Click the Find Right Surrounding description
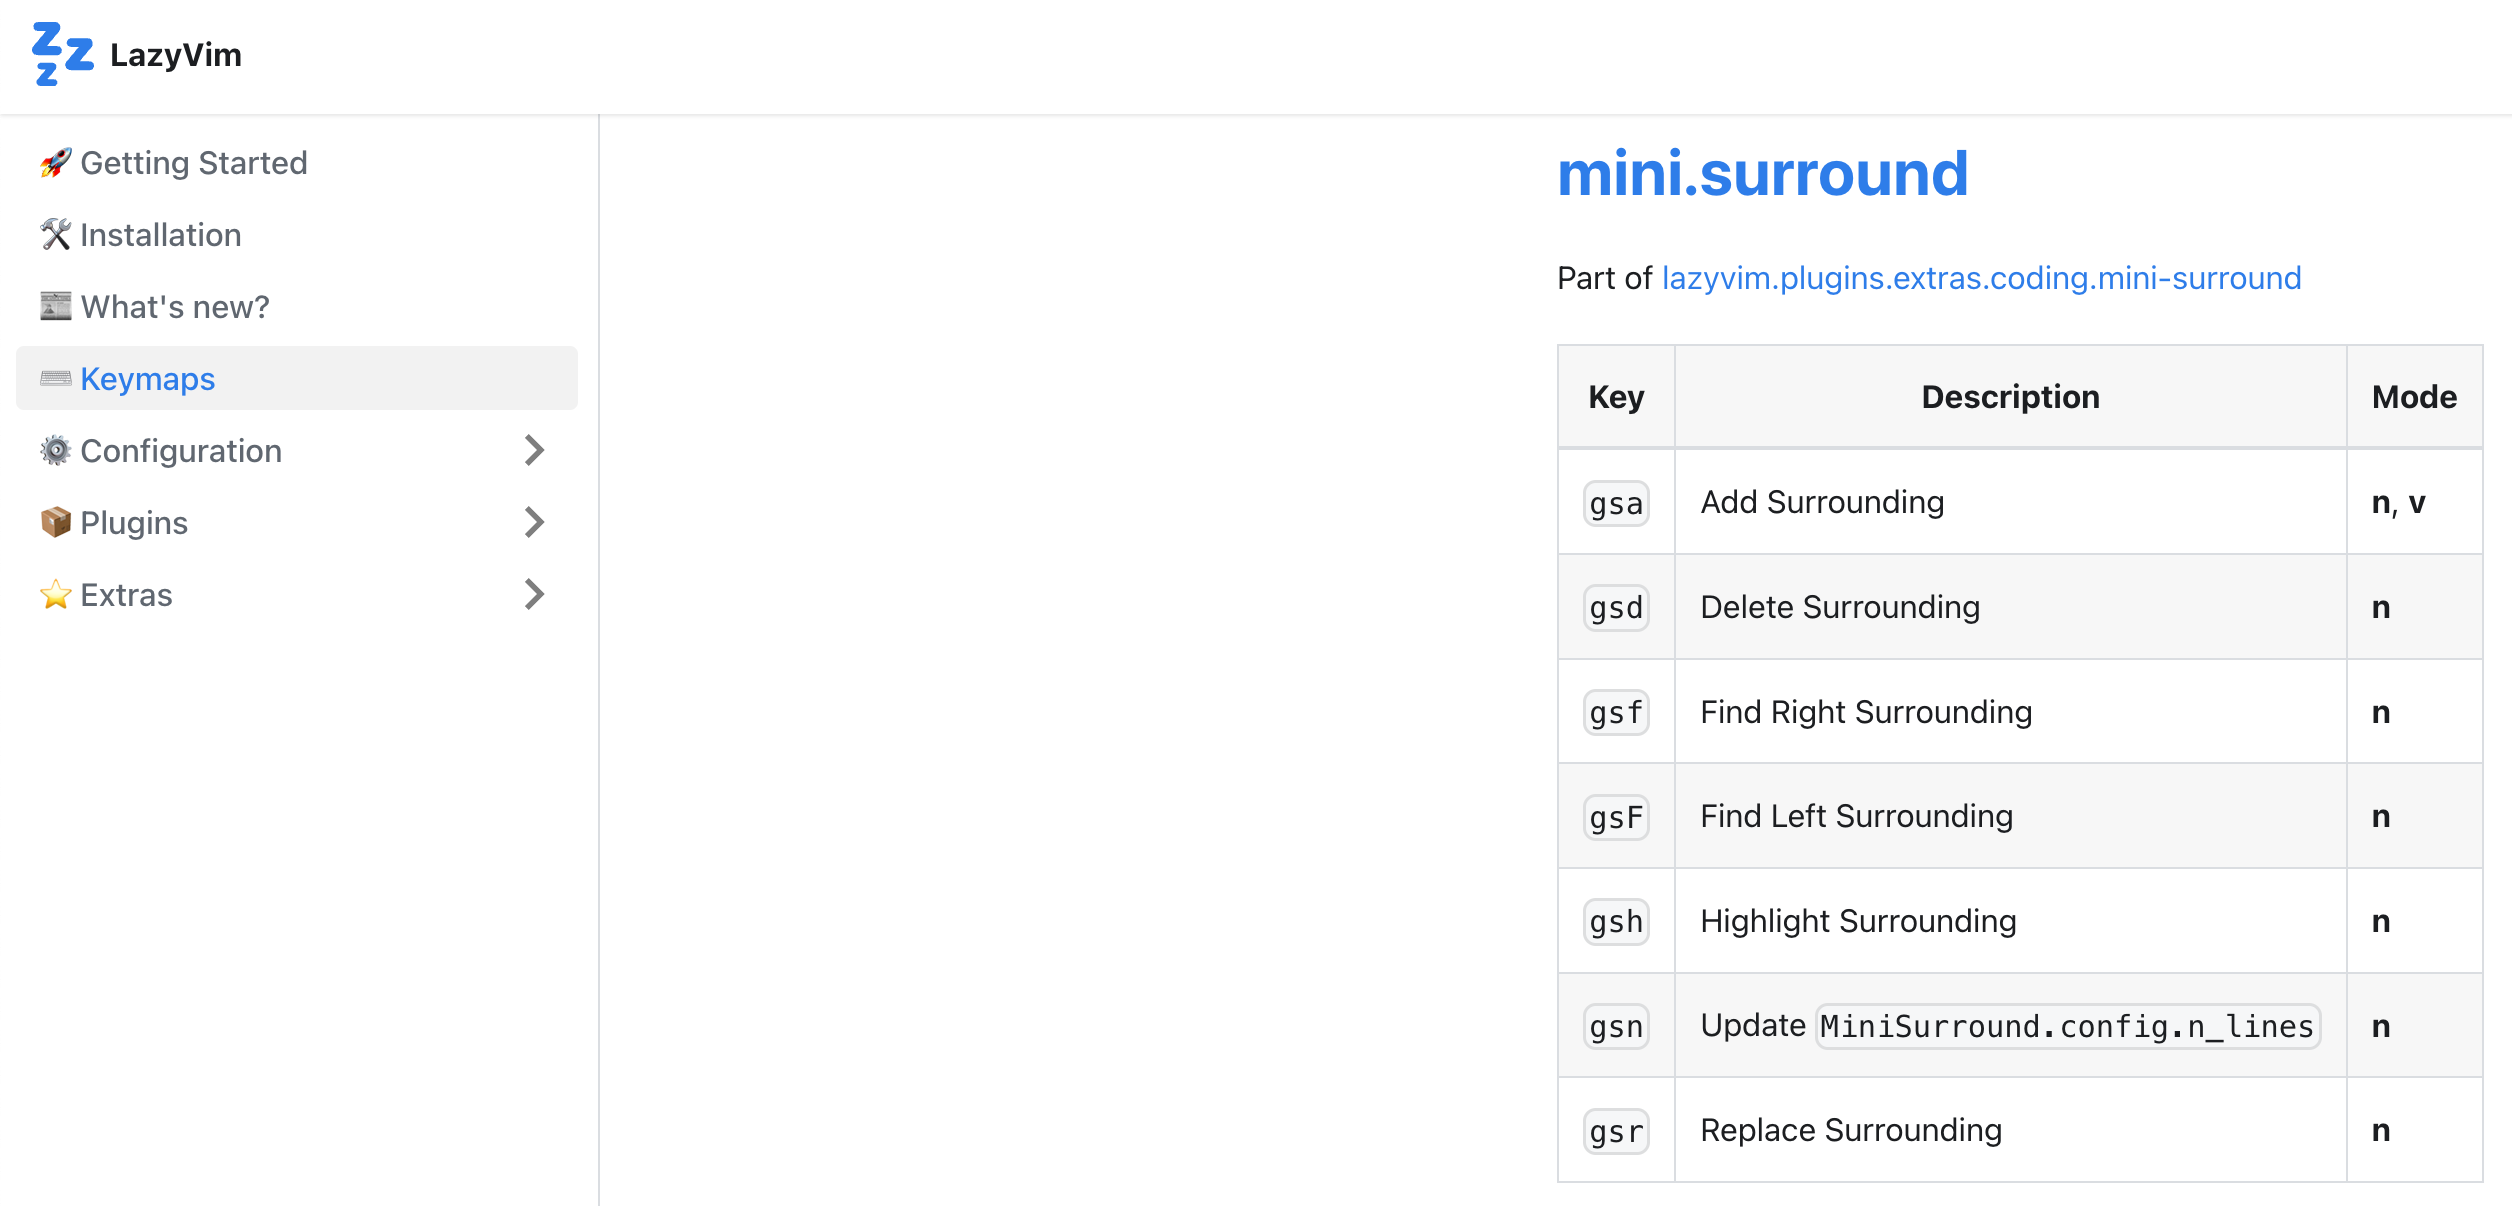2512x1206 pixels. click(1866, 712)
